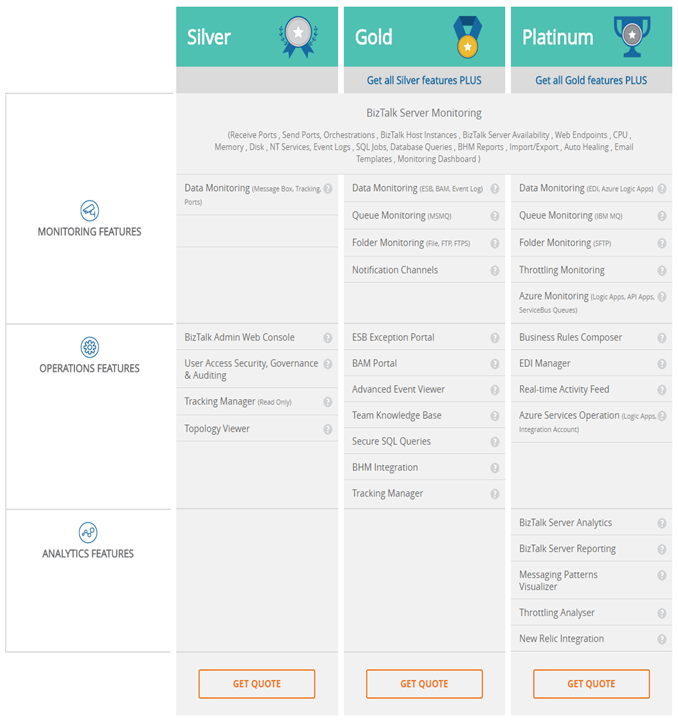Select the ESB Exception Portal feature row
Viewport: 678px width, 720px height.
(x=425, y=338)
